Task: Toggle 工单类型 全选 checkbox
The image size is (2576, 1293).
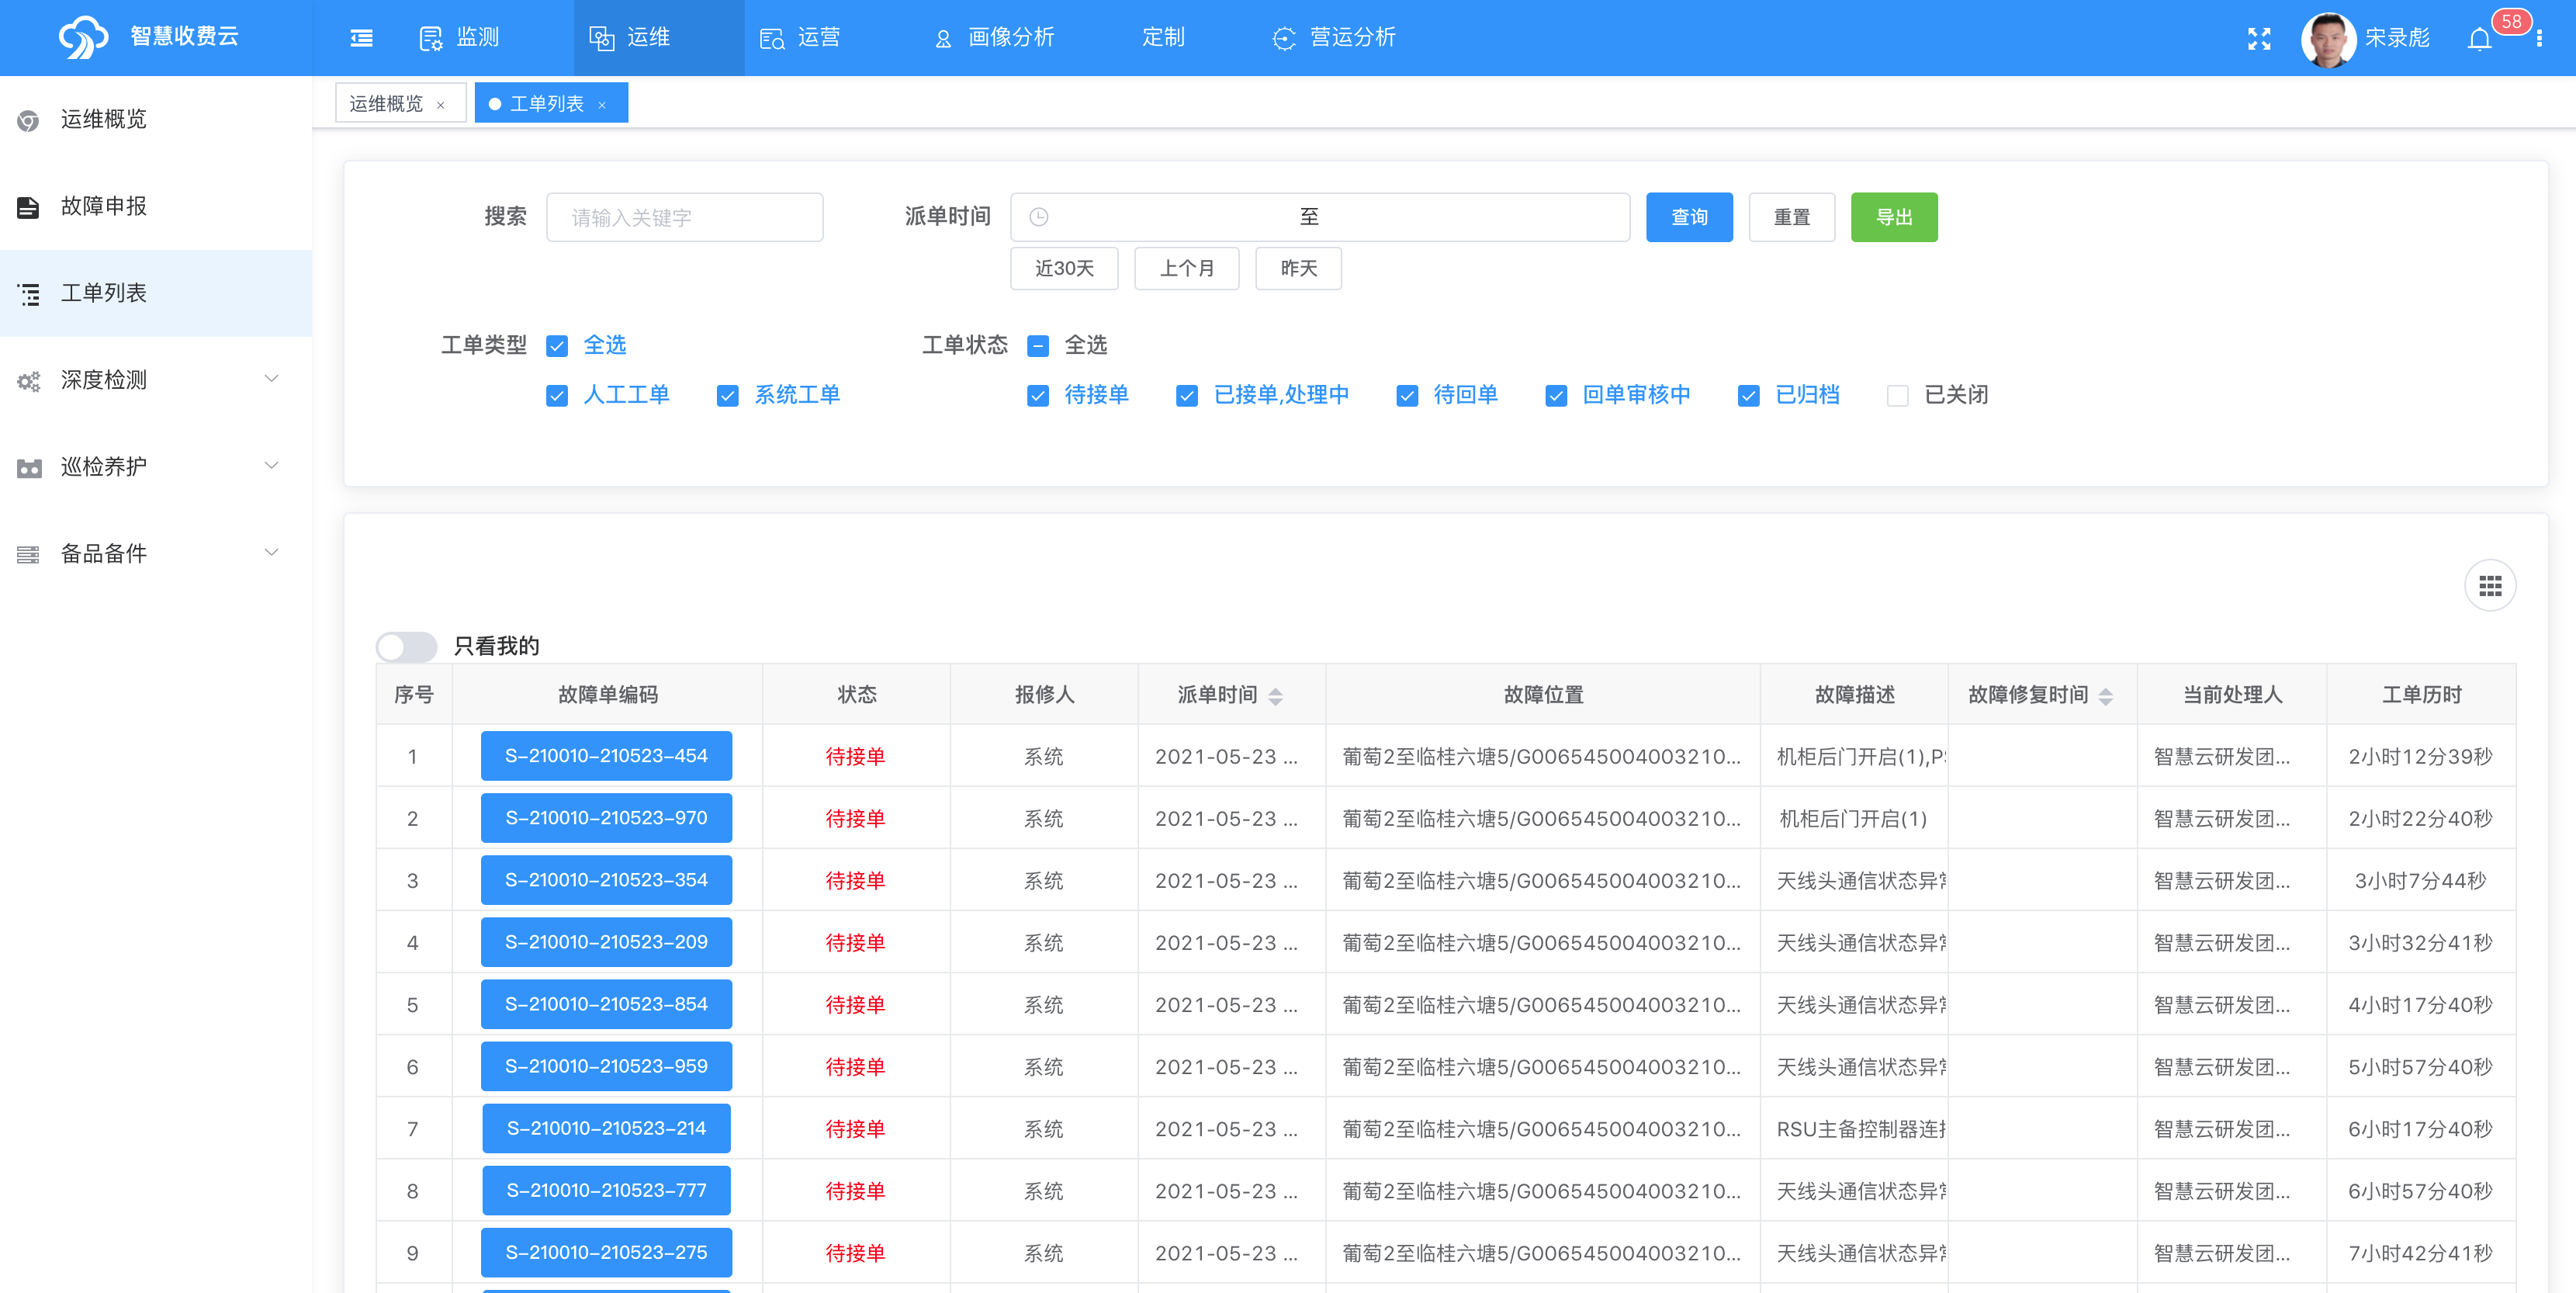Action: pos(557,346)
